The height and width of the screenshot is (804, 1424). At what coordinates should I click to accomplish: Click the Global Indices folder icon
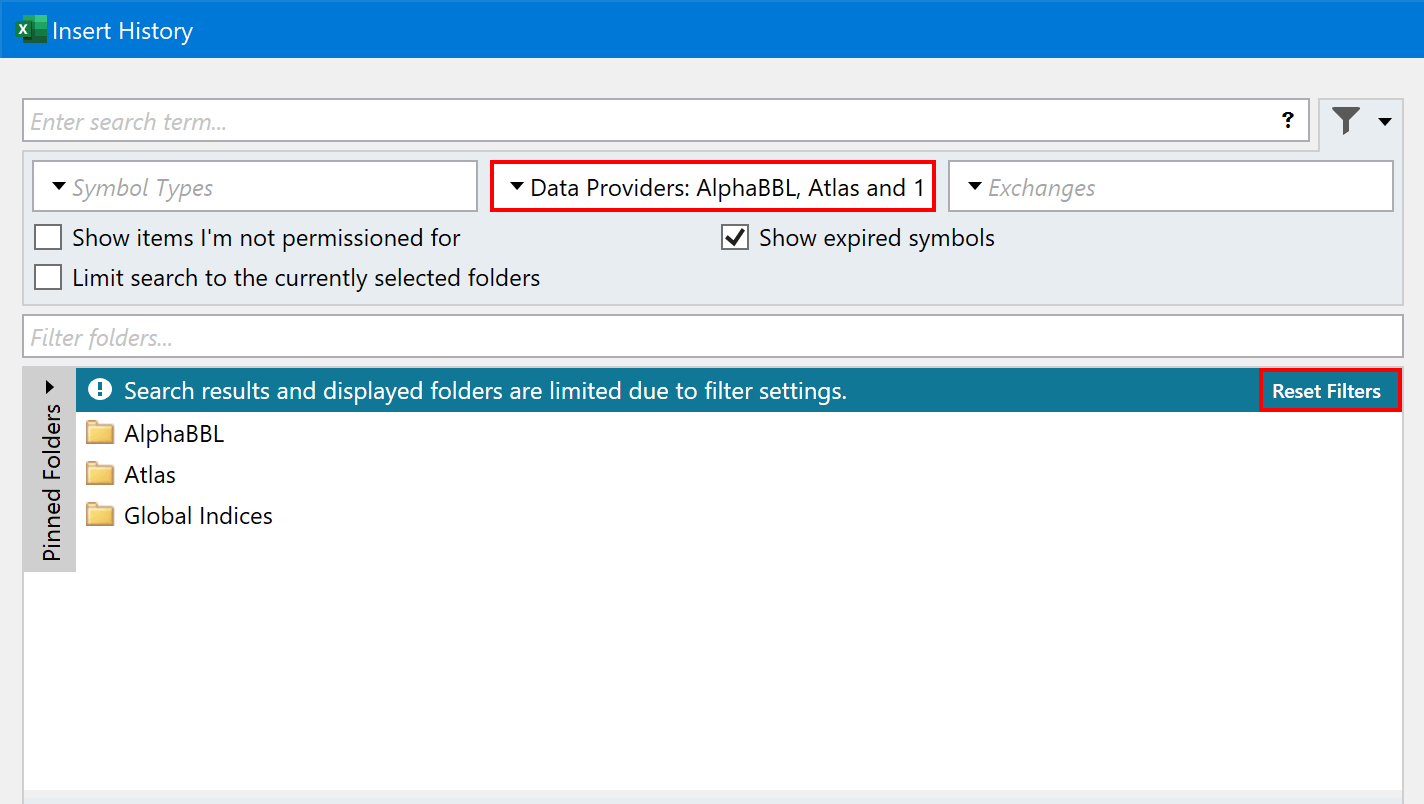100,515
